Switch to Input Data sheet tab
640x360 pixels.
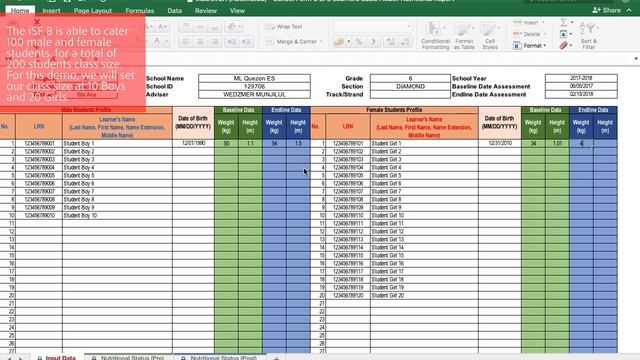(57, 357)
